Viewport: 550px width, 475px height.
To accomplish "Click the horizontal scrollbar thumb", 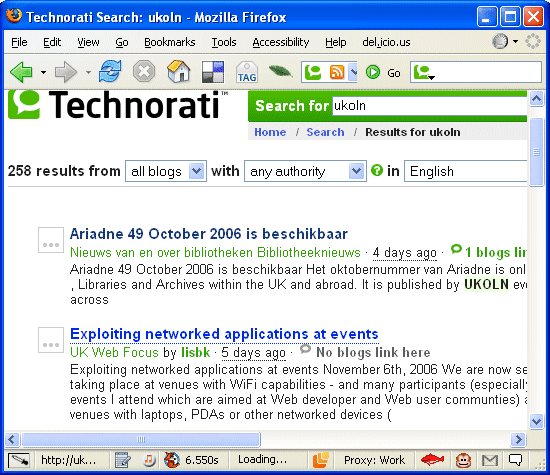I will coord(141,439).
